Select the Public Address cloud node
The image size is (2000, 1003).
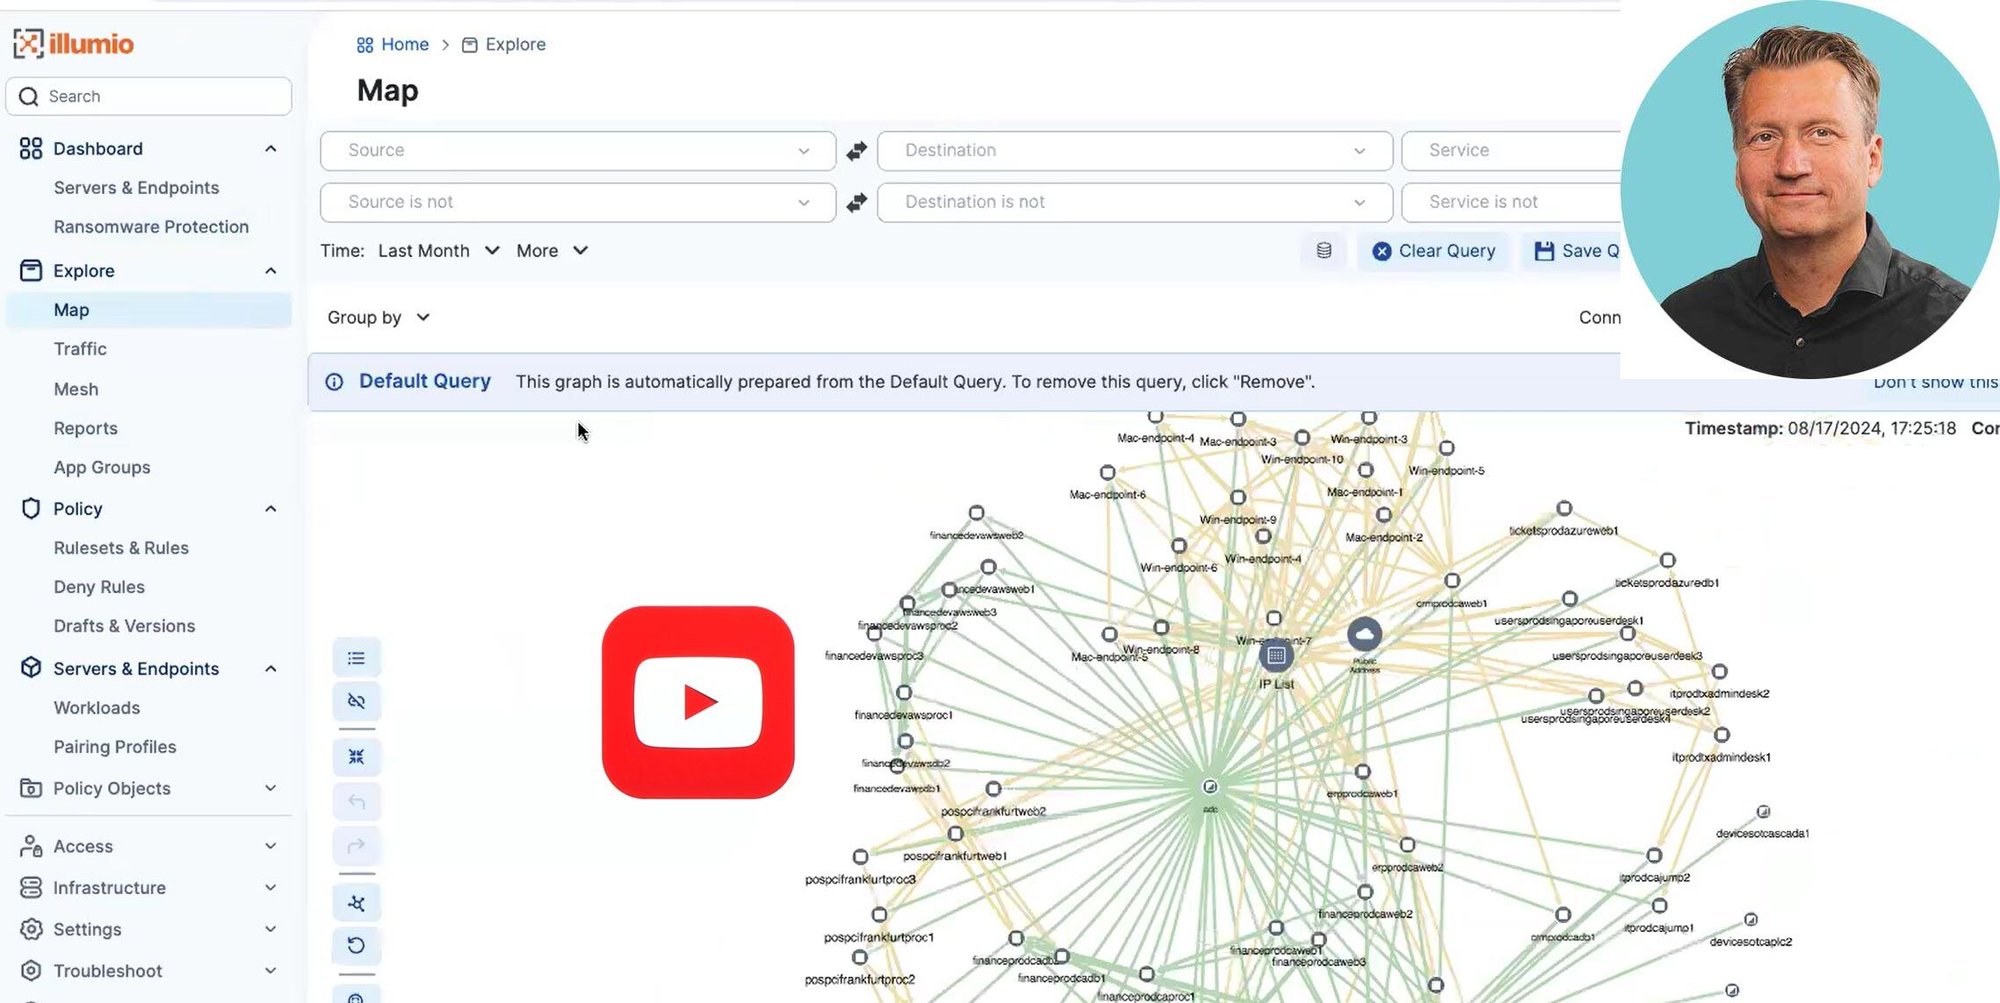click(1364, 634)
